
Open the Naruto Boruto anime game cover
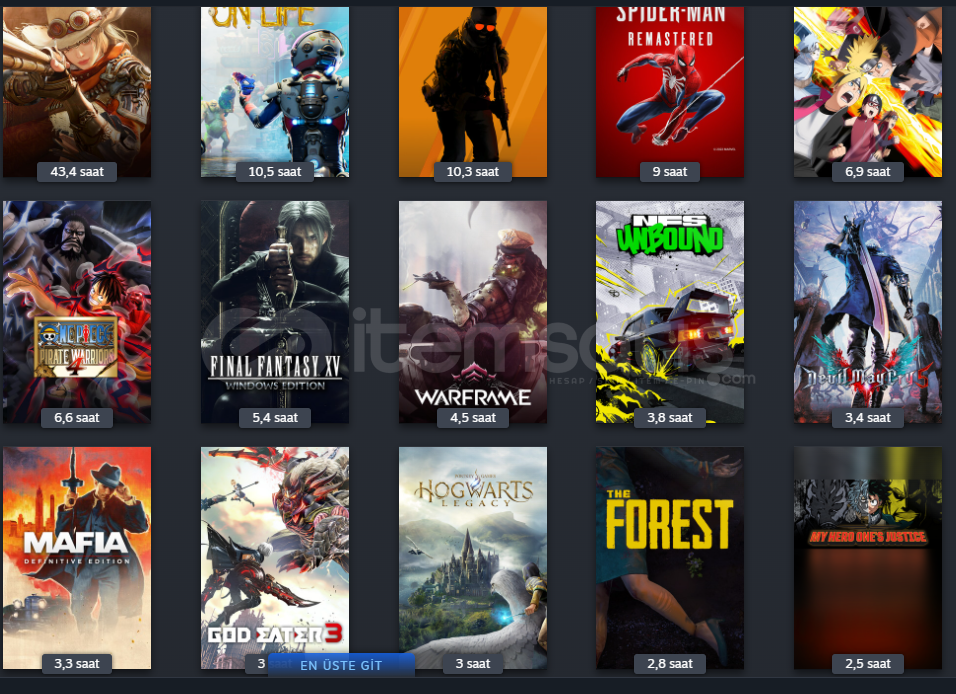(868, 91)
